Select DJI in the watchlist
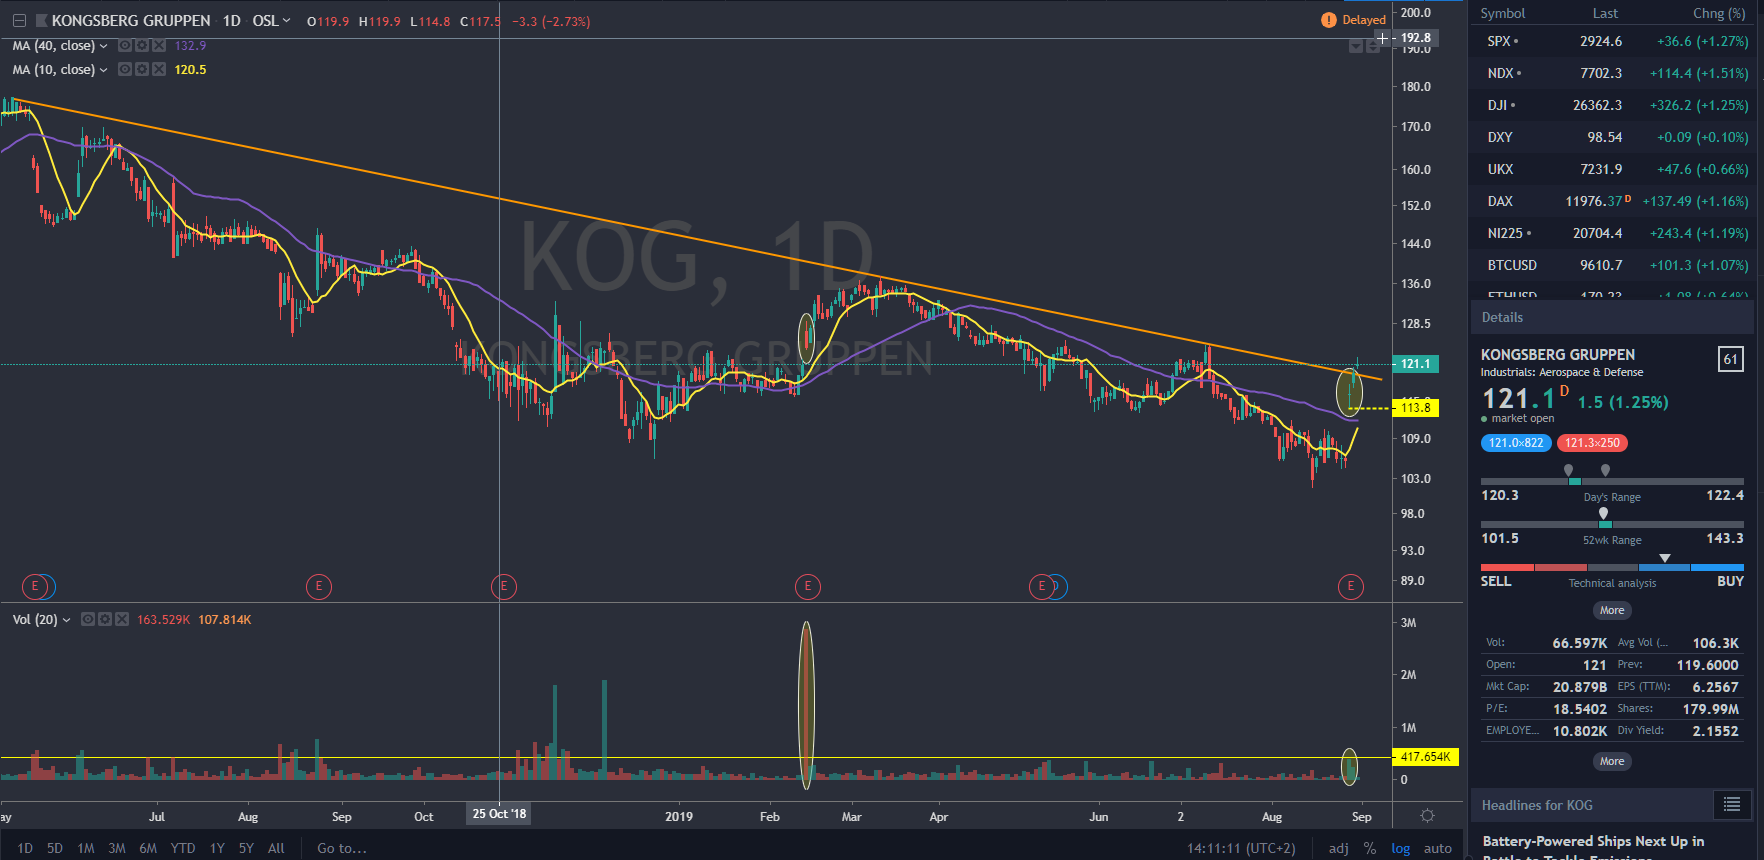This screenshot has width=1764, height=860. [x=1612, y=105]
